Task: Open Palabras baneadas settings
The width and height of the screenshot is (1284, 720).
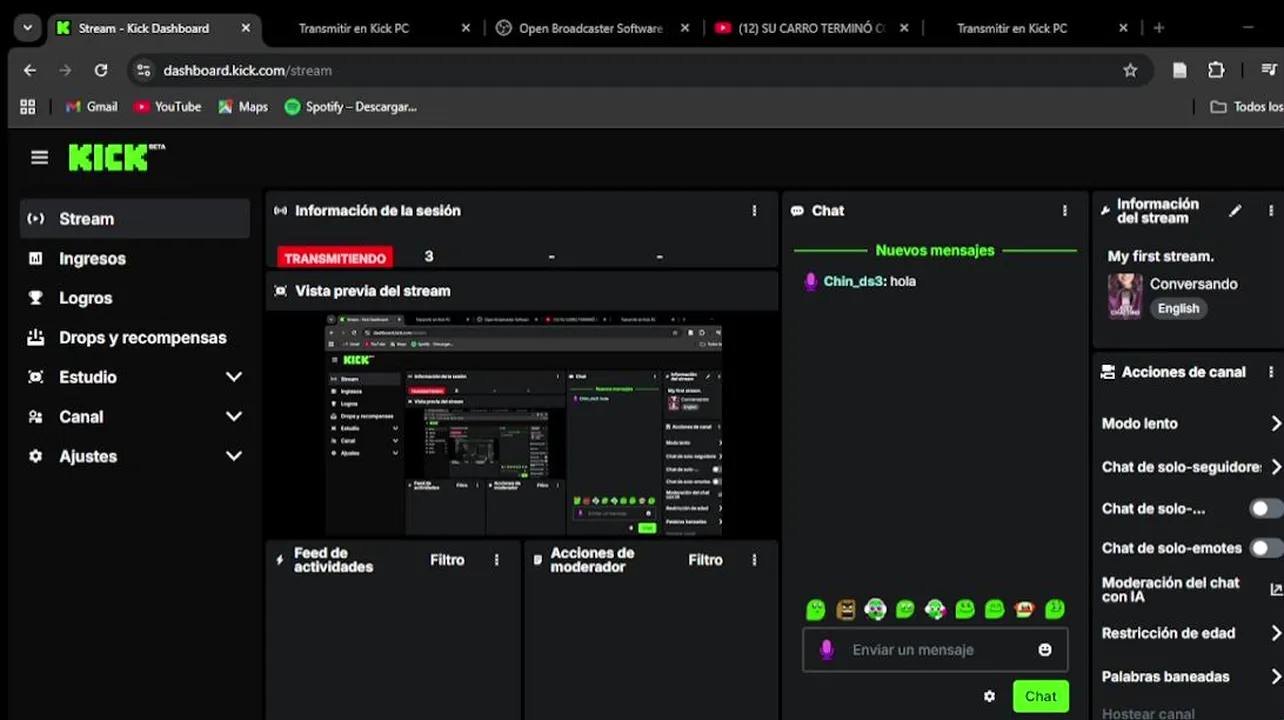Action: point(1188,677)
